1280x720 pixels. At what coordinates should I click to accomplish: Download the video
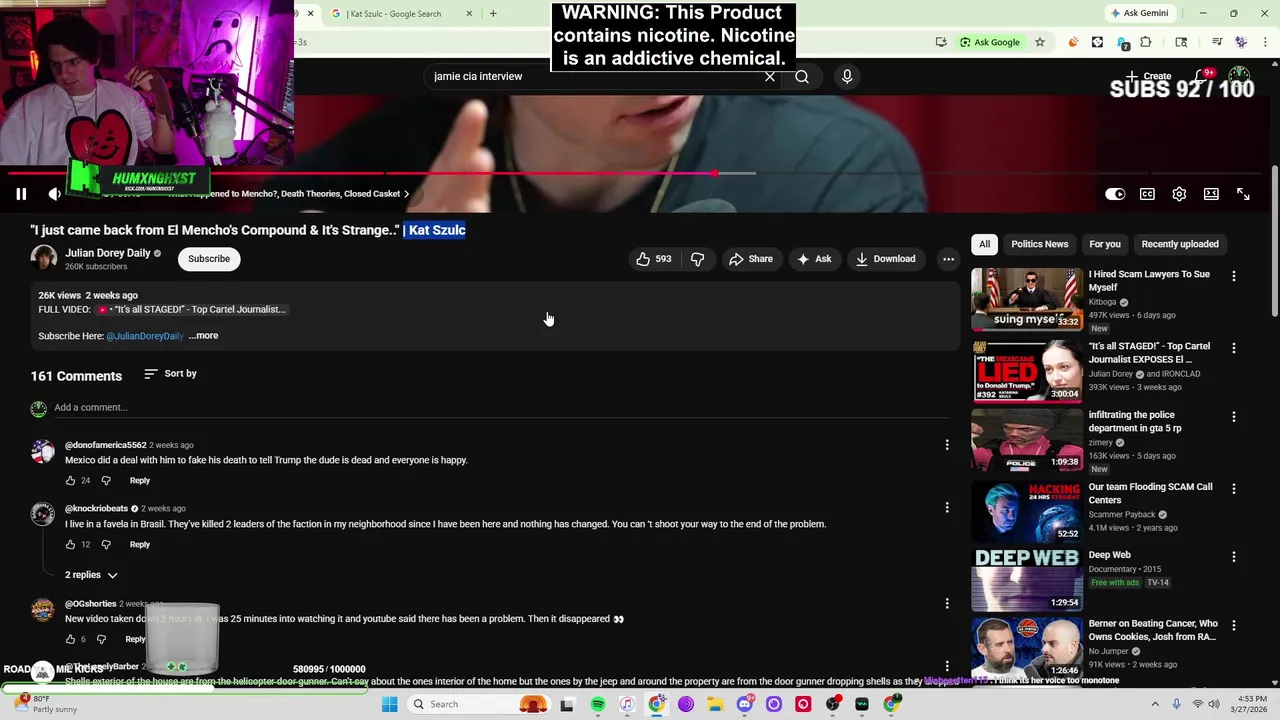point(885,259)
